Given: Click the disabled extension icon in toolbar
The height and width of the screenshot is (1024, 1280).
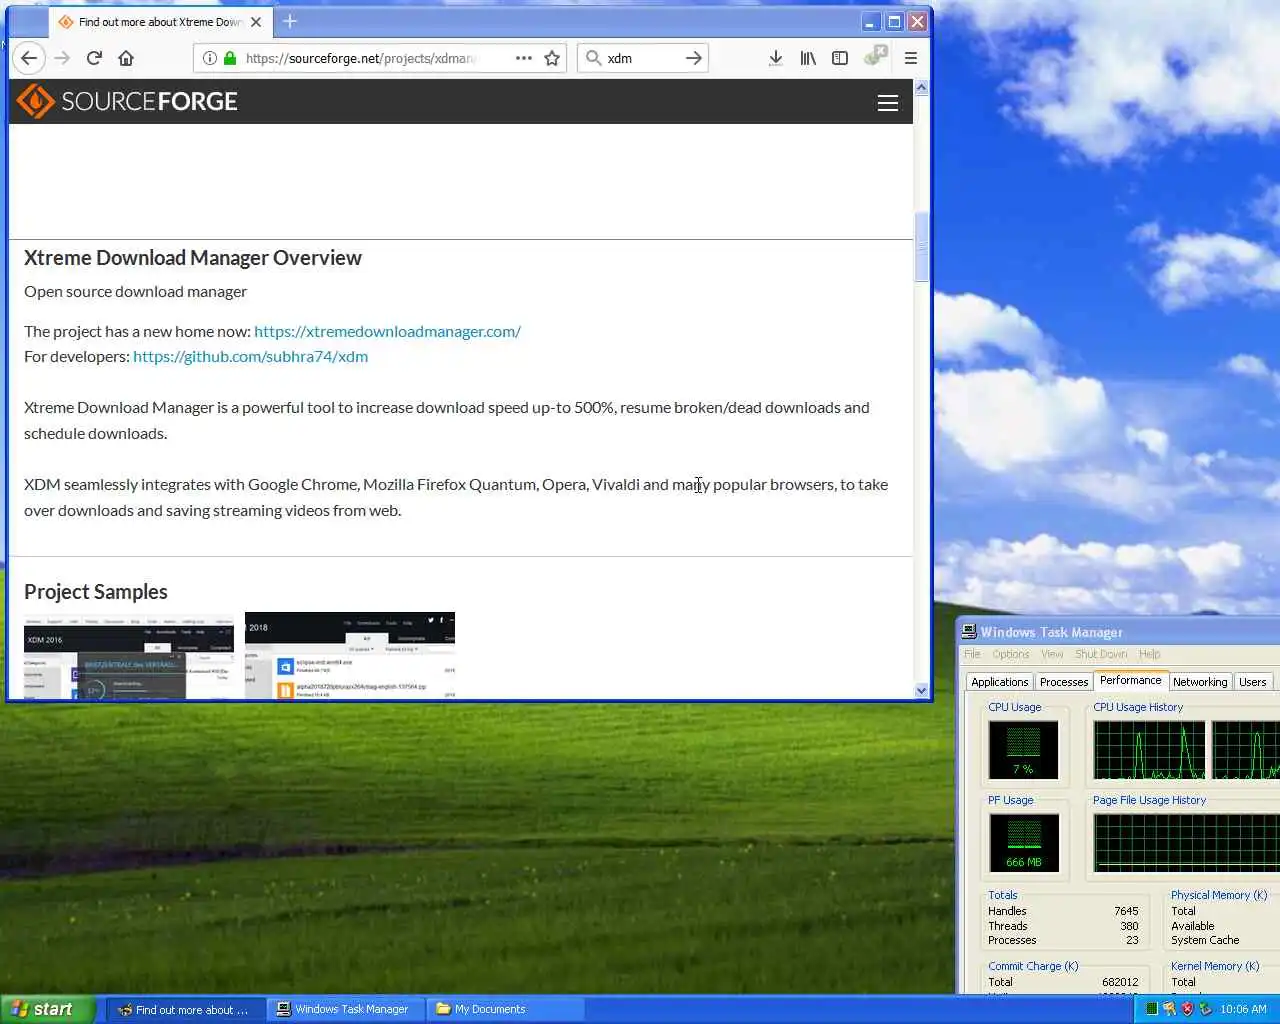Looking at the screenshot, I should tap(876, 56).
